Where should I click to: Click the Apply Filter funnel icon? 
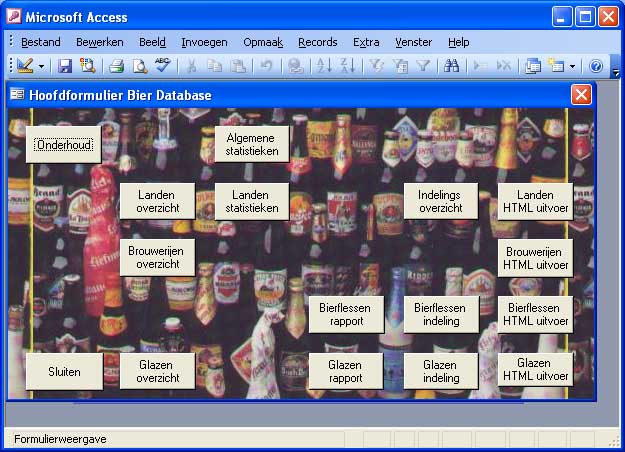[x=423, y=66]
